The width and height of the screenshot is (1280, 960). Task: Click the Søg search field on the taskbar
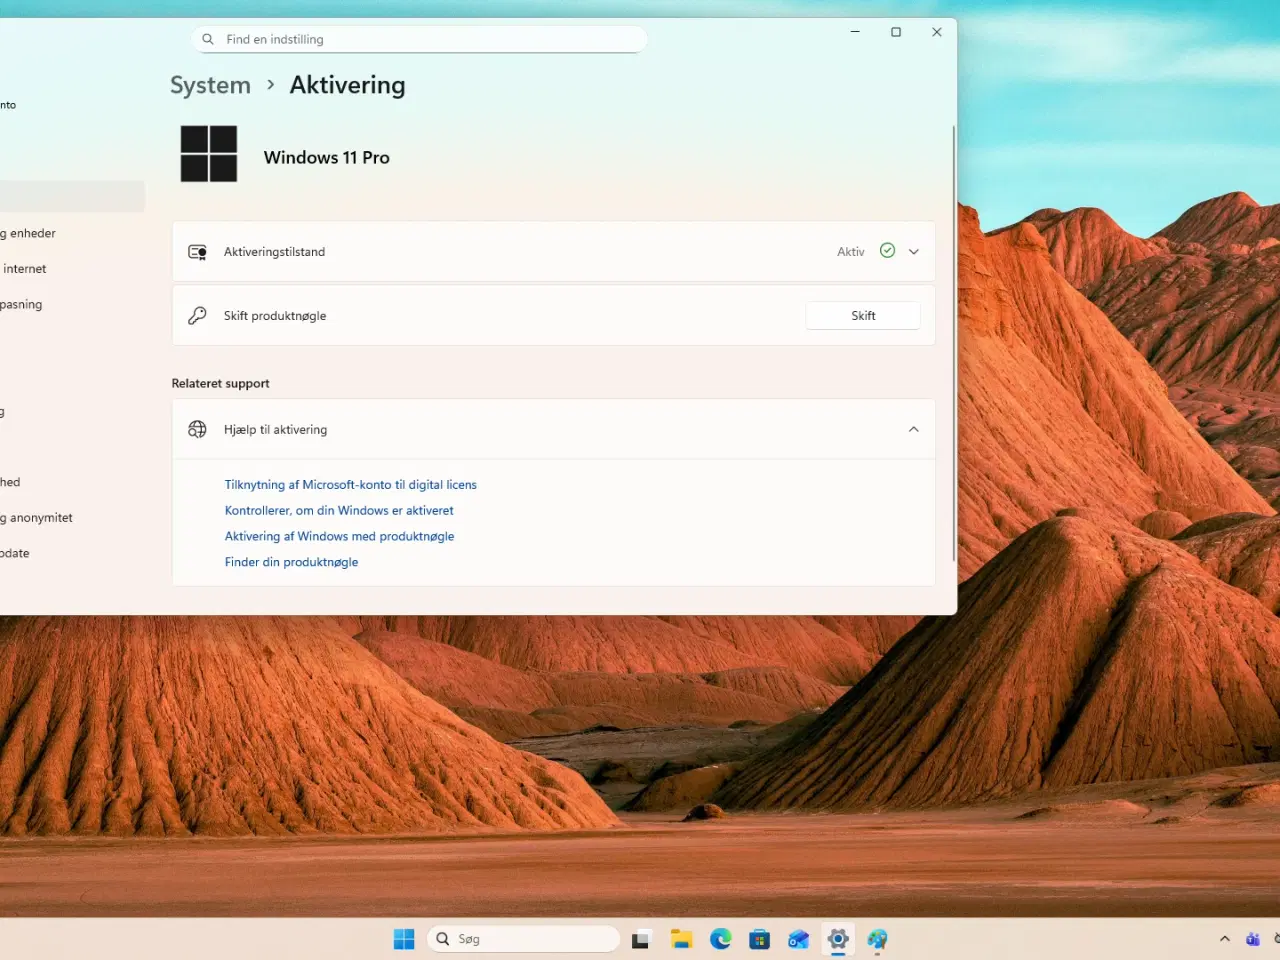click(x=523, y=938)
